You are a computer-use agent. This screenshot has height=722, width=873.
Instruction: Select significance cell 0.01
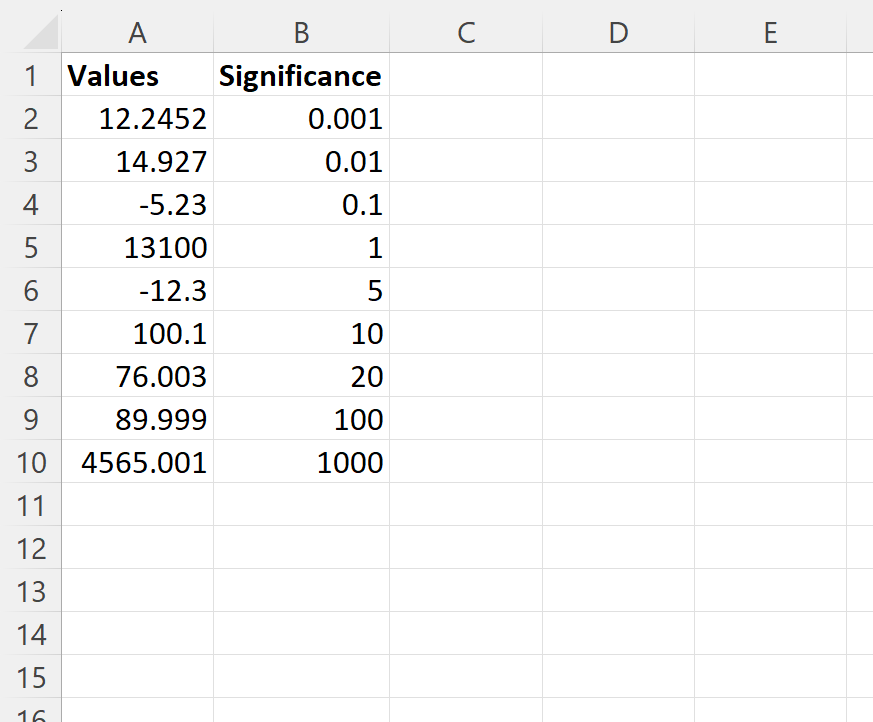[x=301, y=160]
